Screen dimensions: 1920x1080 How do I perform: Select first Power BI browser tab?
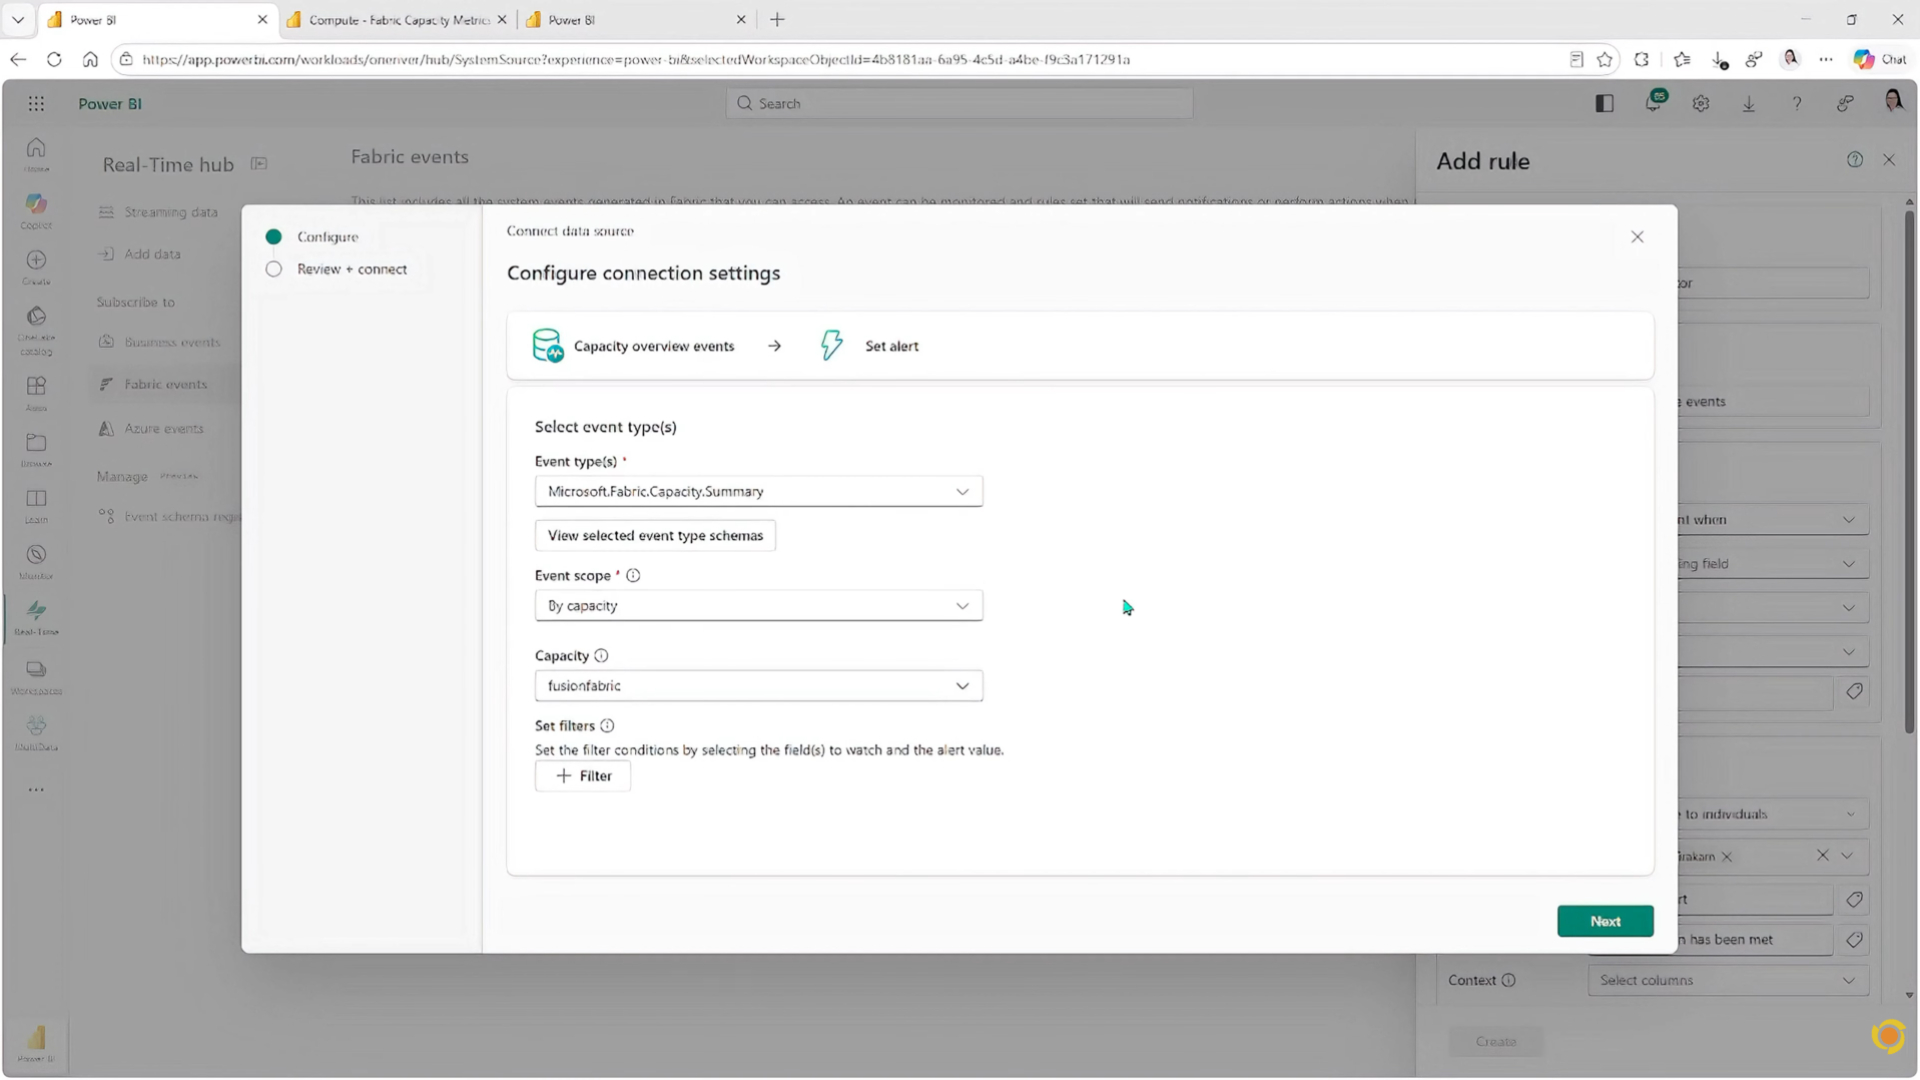[x=158, y=19]
